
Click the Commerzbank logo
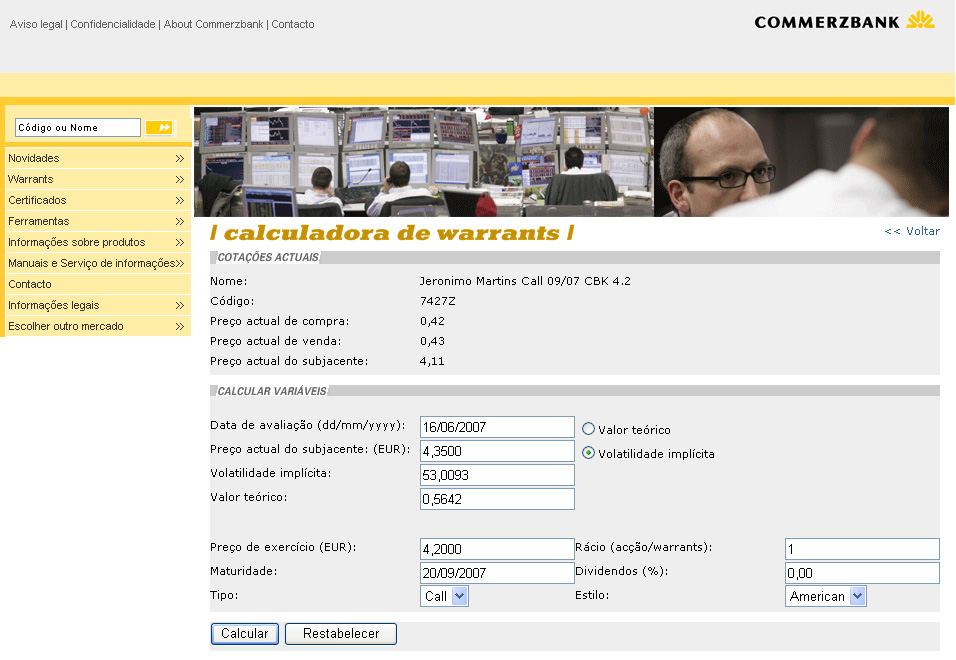pos(844,21)
